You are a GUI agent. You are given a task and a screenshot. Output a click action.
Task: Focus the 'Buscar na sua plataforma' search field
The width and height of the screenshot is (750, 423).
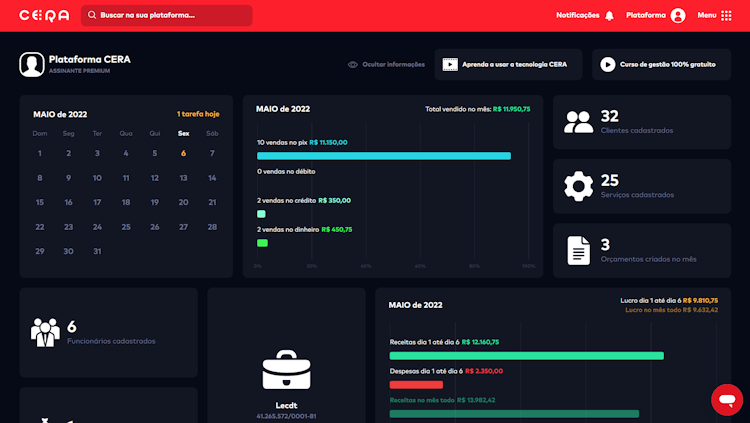166,15
